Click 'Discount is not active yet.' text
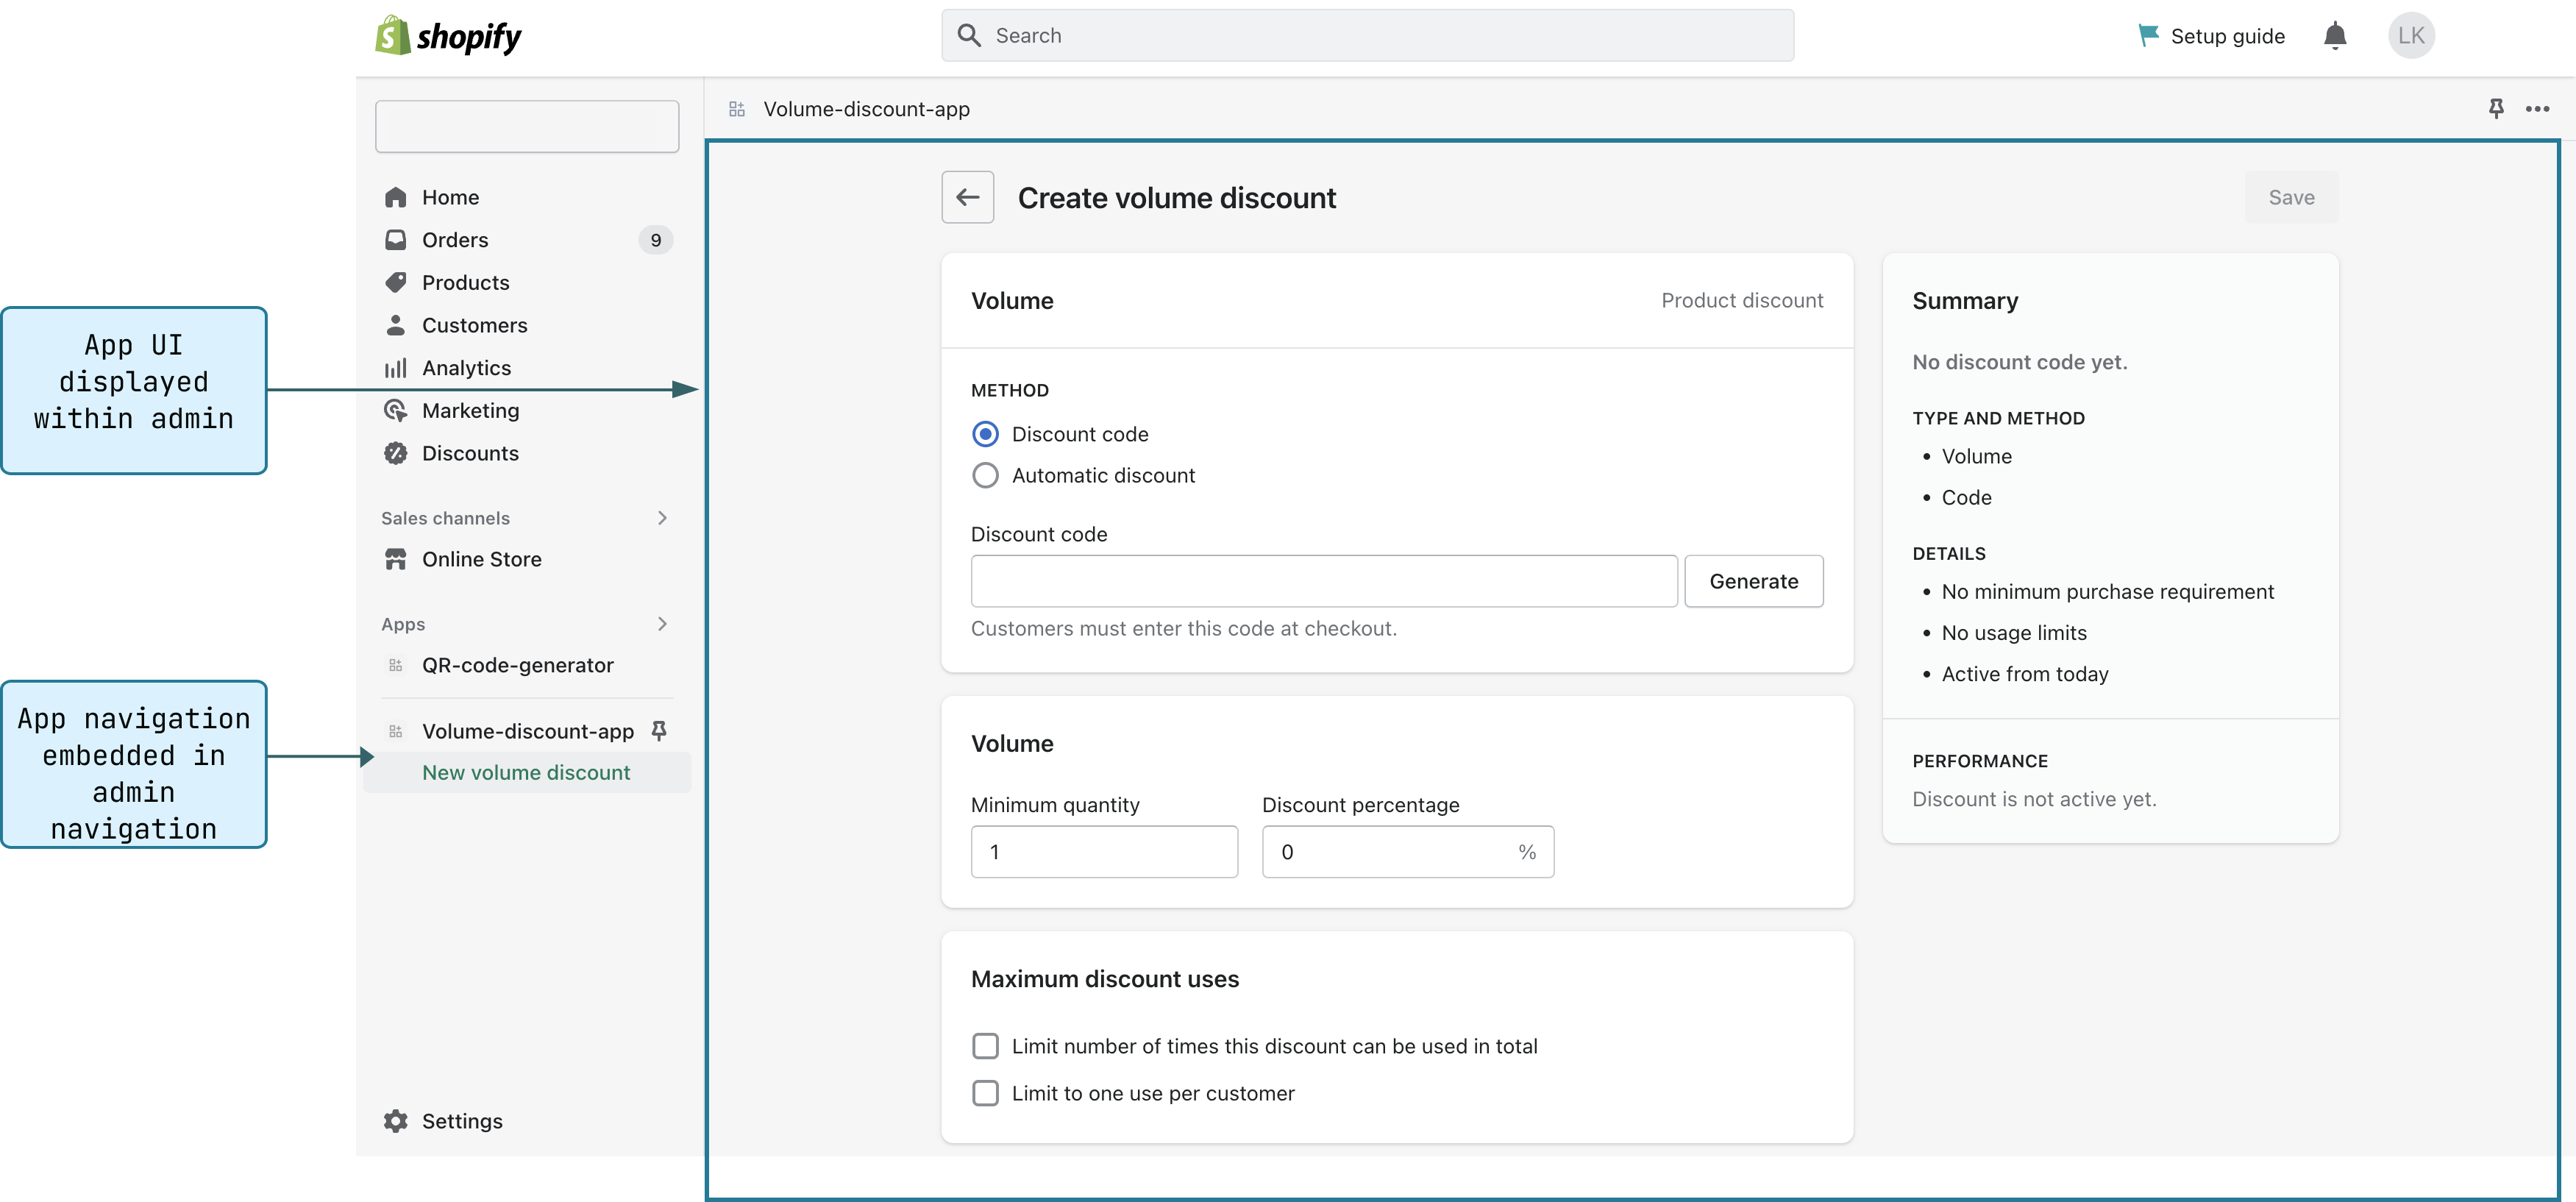The height and width of the screenshot is (1202, 2576). coord(2034,799)
